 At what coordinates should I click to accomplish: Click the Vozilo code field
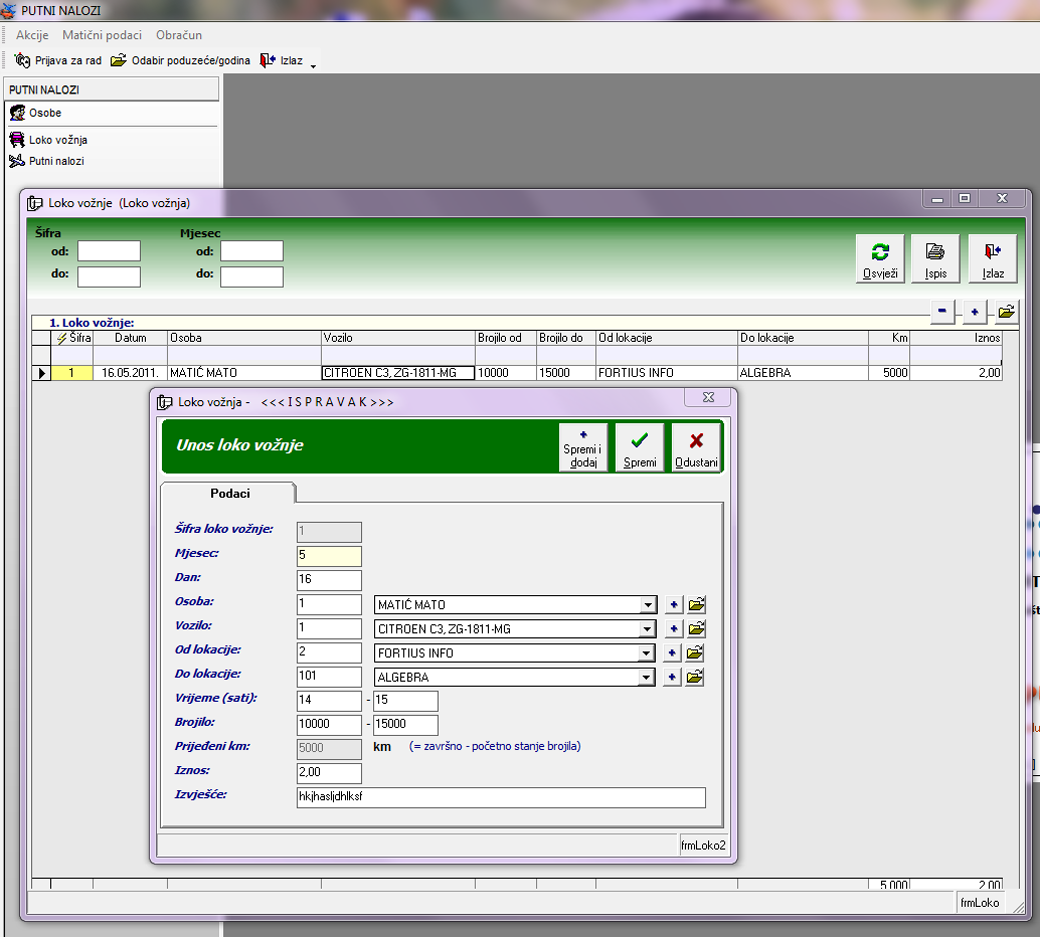[329, 628]
